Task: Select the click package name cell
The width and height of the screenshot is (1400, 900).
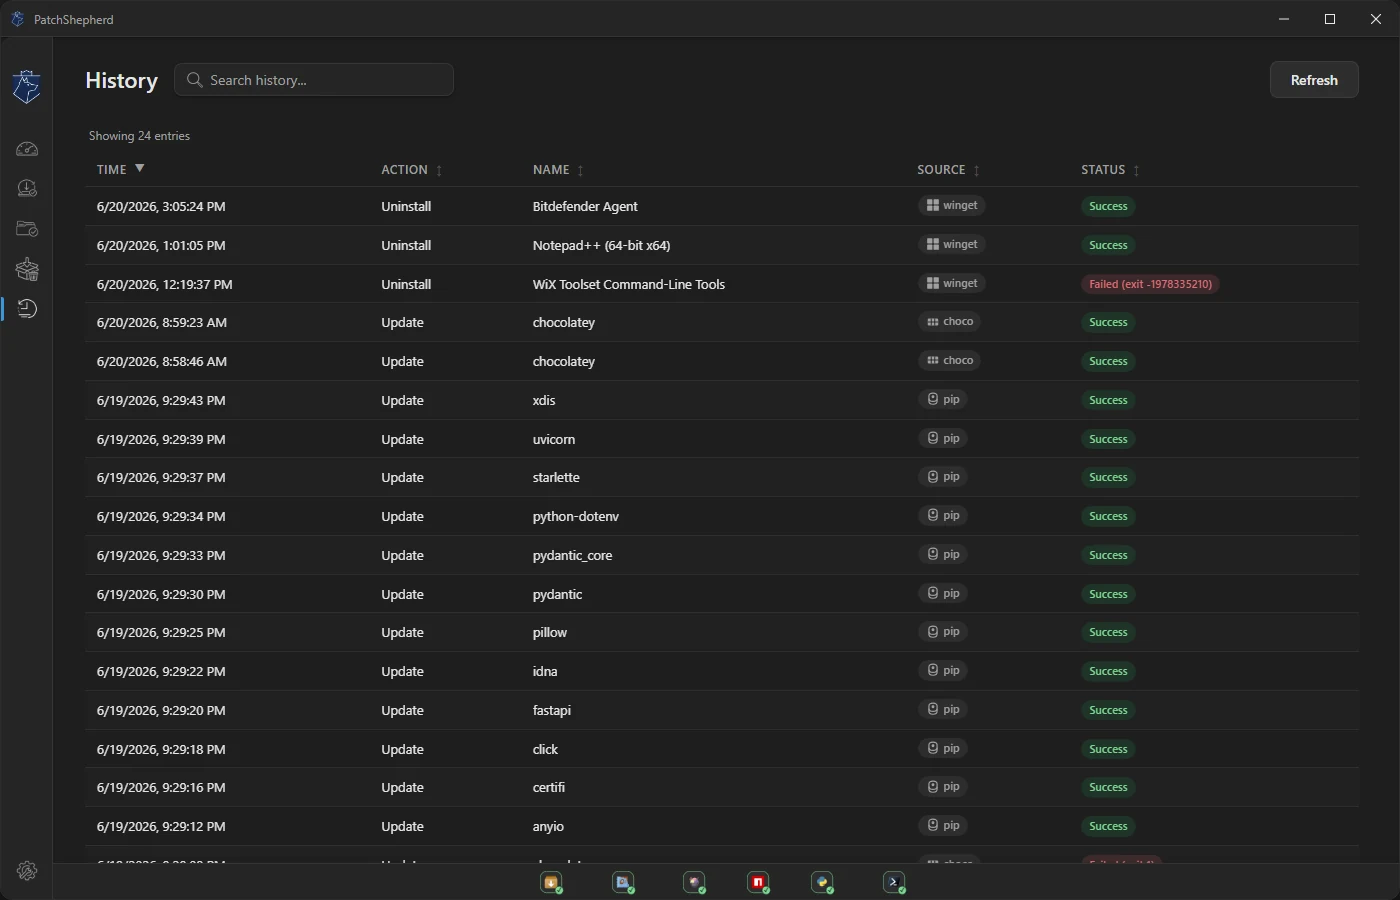Action: pyautogui.click(x=545, y=749)
